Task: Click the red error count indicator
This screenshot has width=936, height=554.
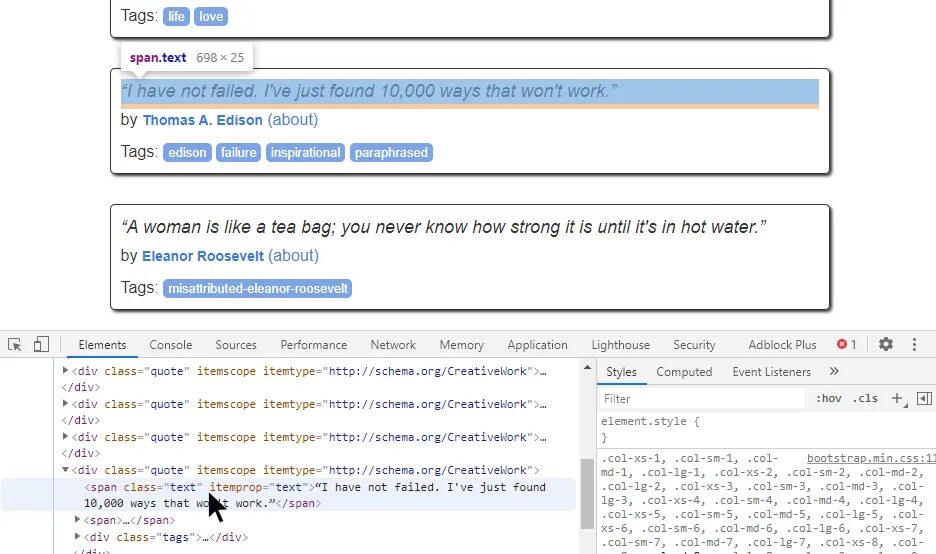Action: [846, 344]
